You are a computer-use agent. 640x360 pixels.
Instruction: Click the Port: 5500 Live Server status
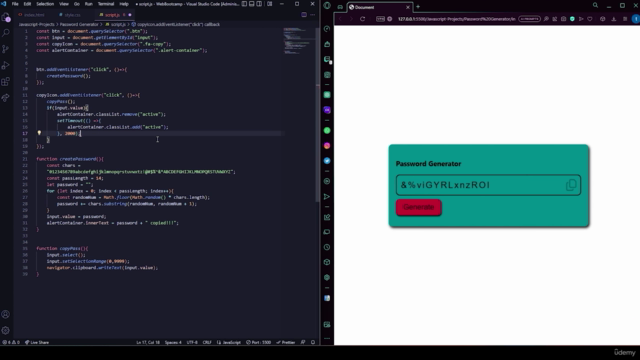coord(258,342)
